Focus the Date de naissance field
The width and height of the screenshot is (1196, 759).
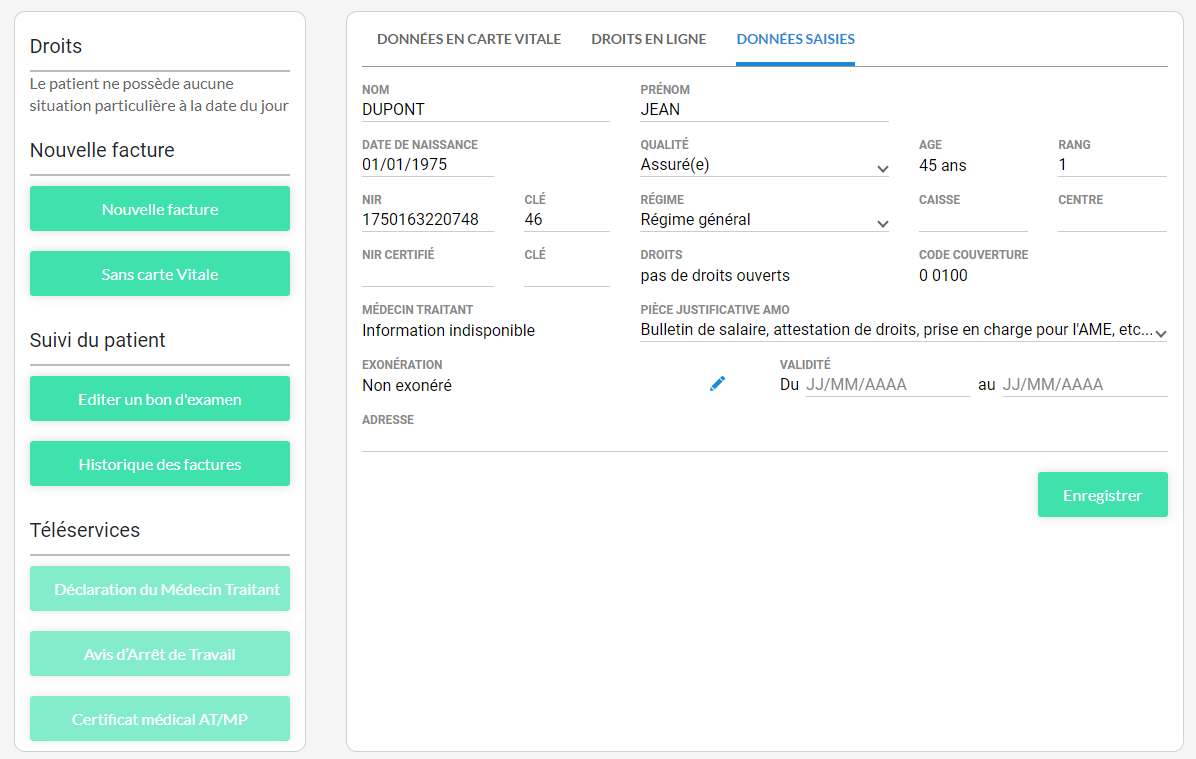tap(427, 166)
